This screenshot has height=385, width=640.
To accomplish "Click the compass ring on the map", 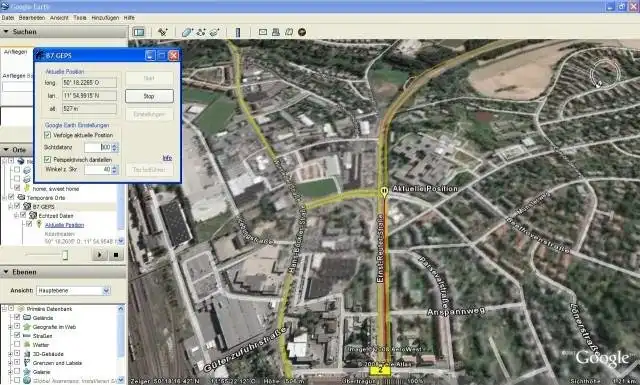I will point(605,74).
